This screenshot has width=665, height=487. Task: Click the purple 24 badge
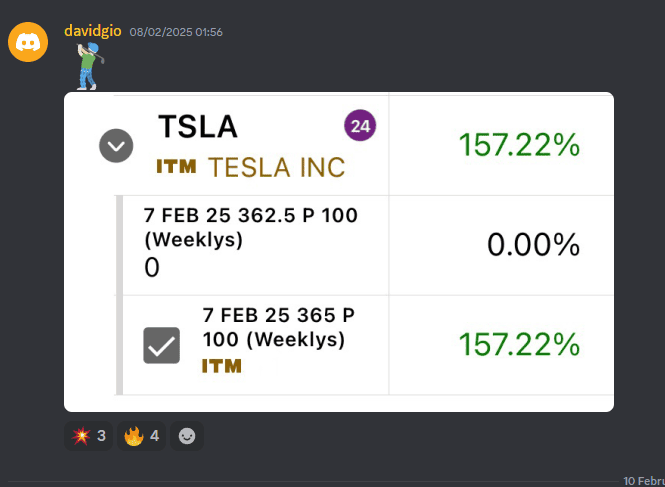pyautogui.click(x=360, y=126)
